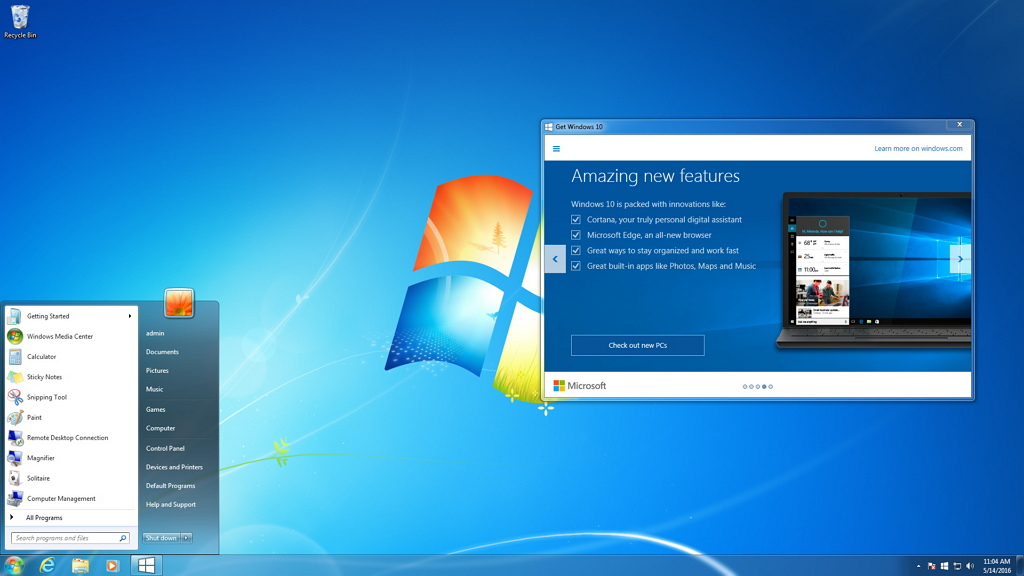Launch Magnifier from the Start menu
The height and width of the screenshot is (576, 1024).
tap(41, 458)
